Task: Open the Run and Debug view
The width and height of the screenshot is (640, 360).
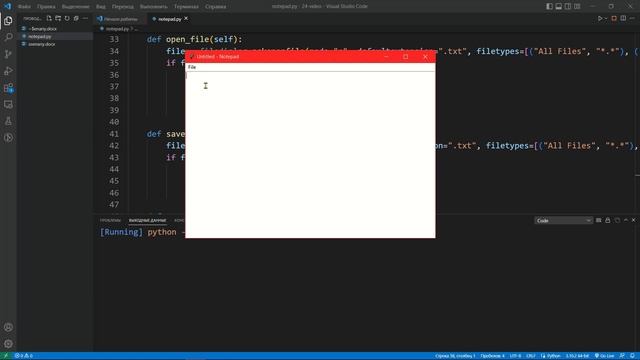Action: pos(8,71)
